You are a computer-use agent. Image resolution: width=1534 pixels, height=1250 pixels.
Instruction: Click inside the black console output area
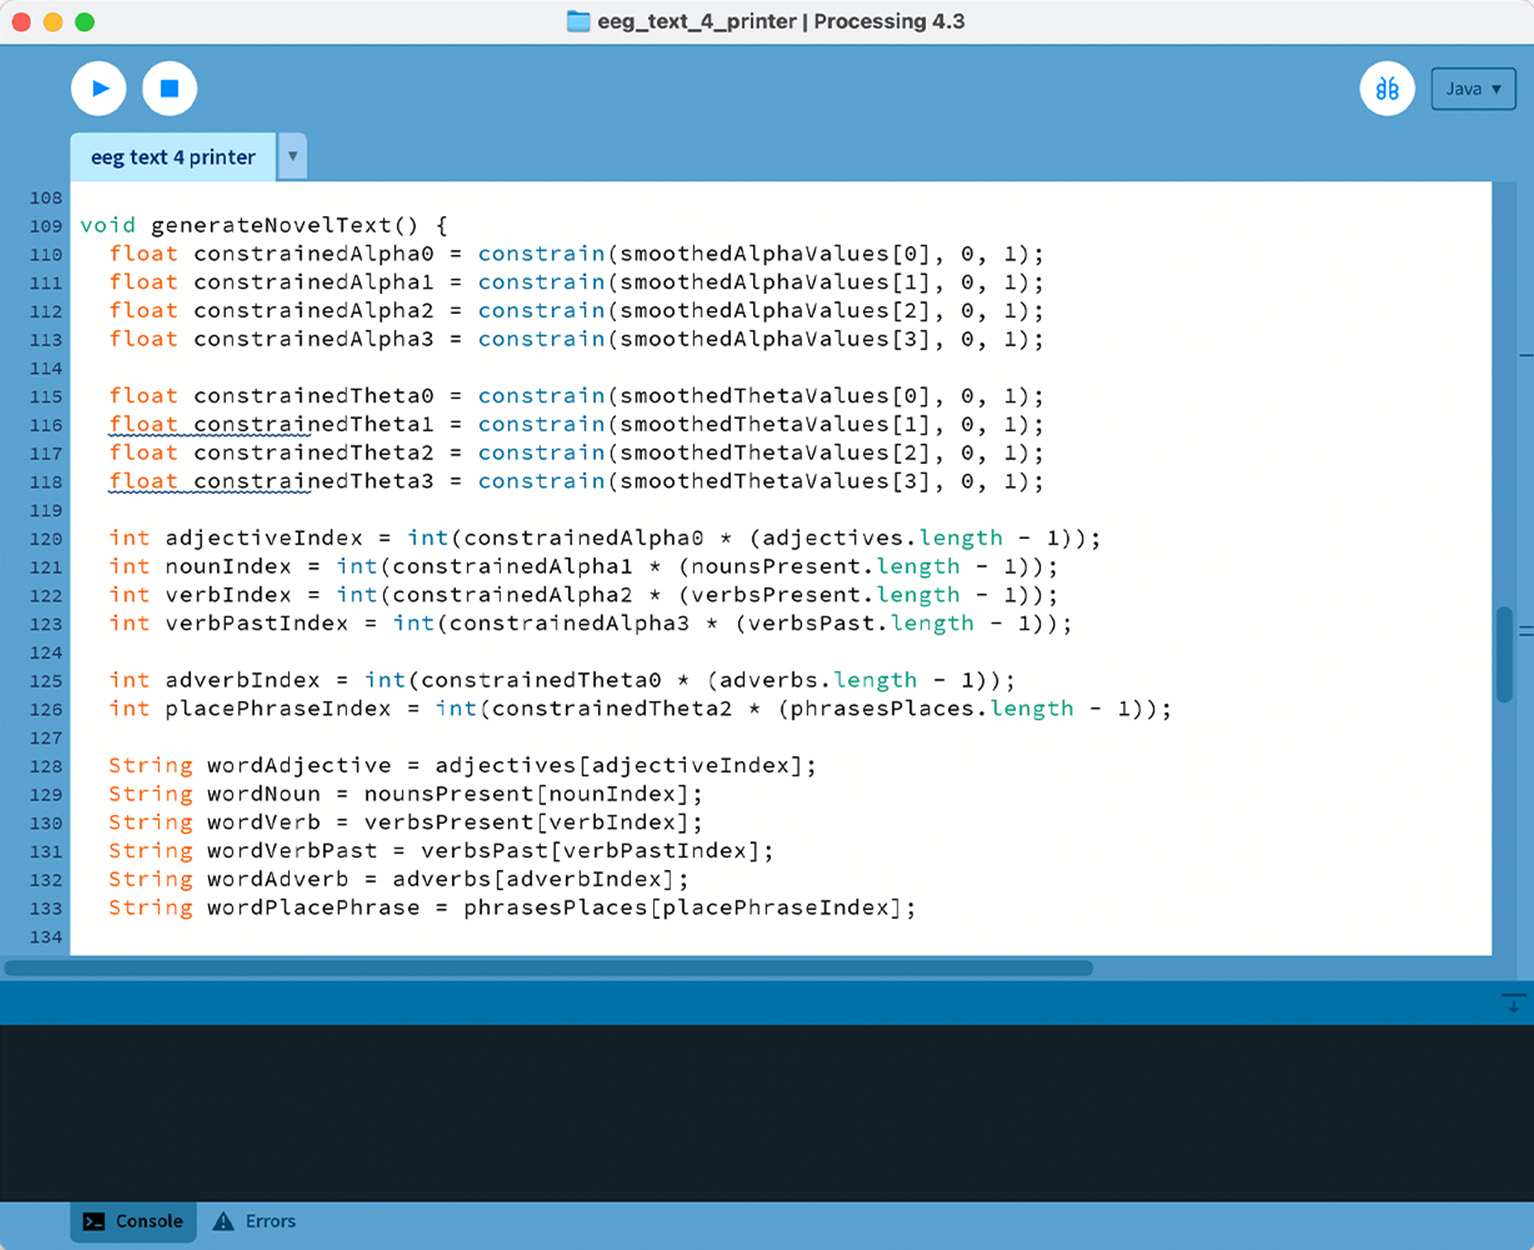click(x=760, y=1110)
